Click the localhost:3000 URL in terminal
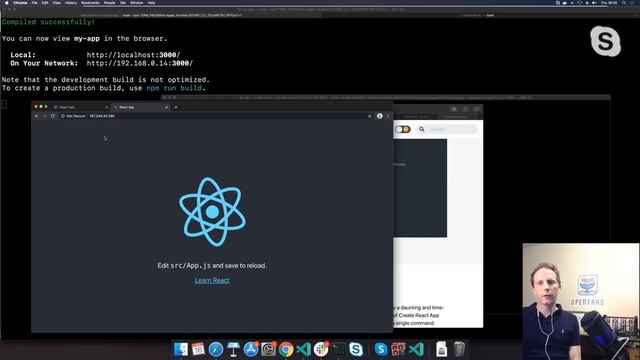This screenshot has width=640, height=360. [133, 55]
